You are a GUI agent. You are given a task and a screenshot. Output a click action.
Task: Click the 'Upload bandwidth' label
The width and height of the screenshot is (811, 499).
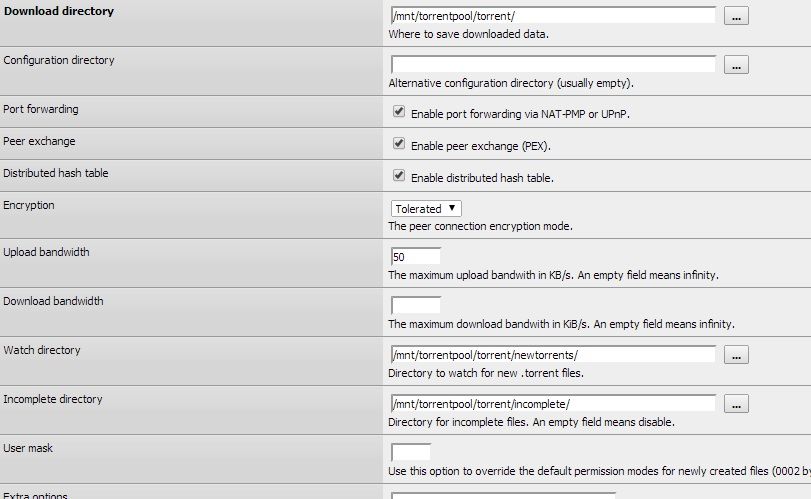pos(46,252)
